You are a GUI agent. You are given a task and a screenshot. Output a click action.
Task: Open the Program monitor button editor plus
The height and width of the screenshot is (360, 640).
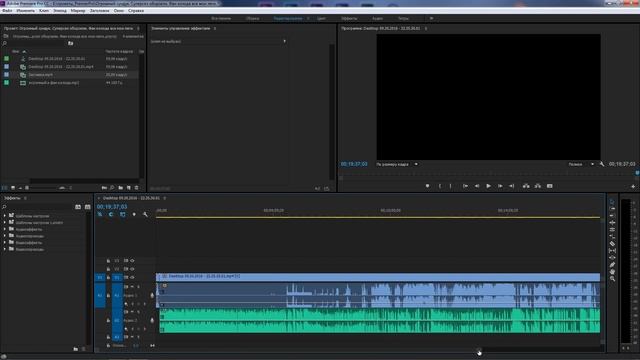click(633, 186)
